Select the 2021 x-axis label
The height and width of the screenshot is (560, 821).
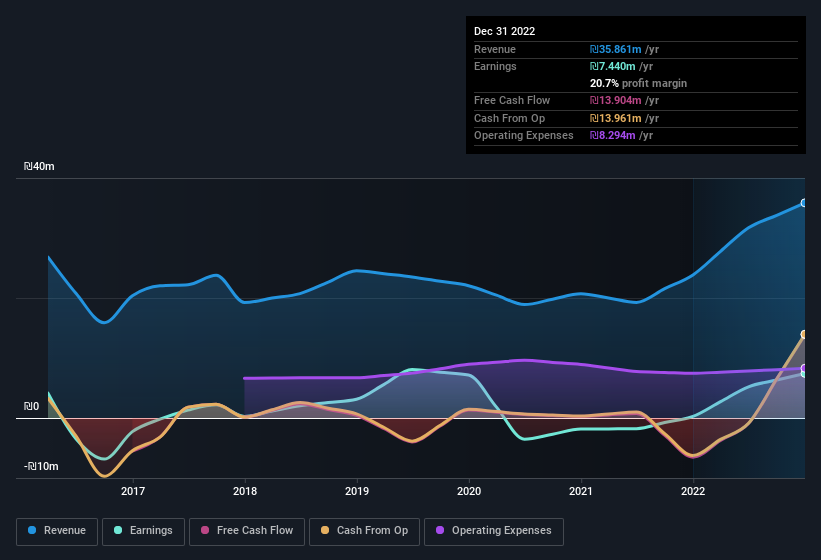pyautogui.click(x=581, y=491)
